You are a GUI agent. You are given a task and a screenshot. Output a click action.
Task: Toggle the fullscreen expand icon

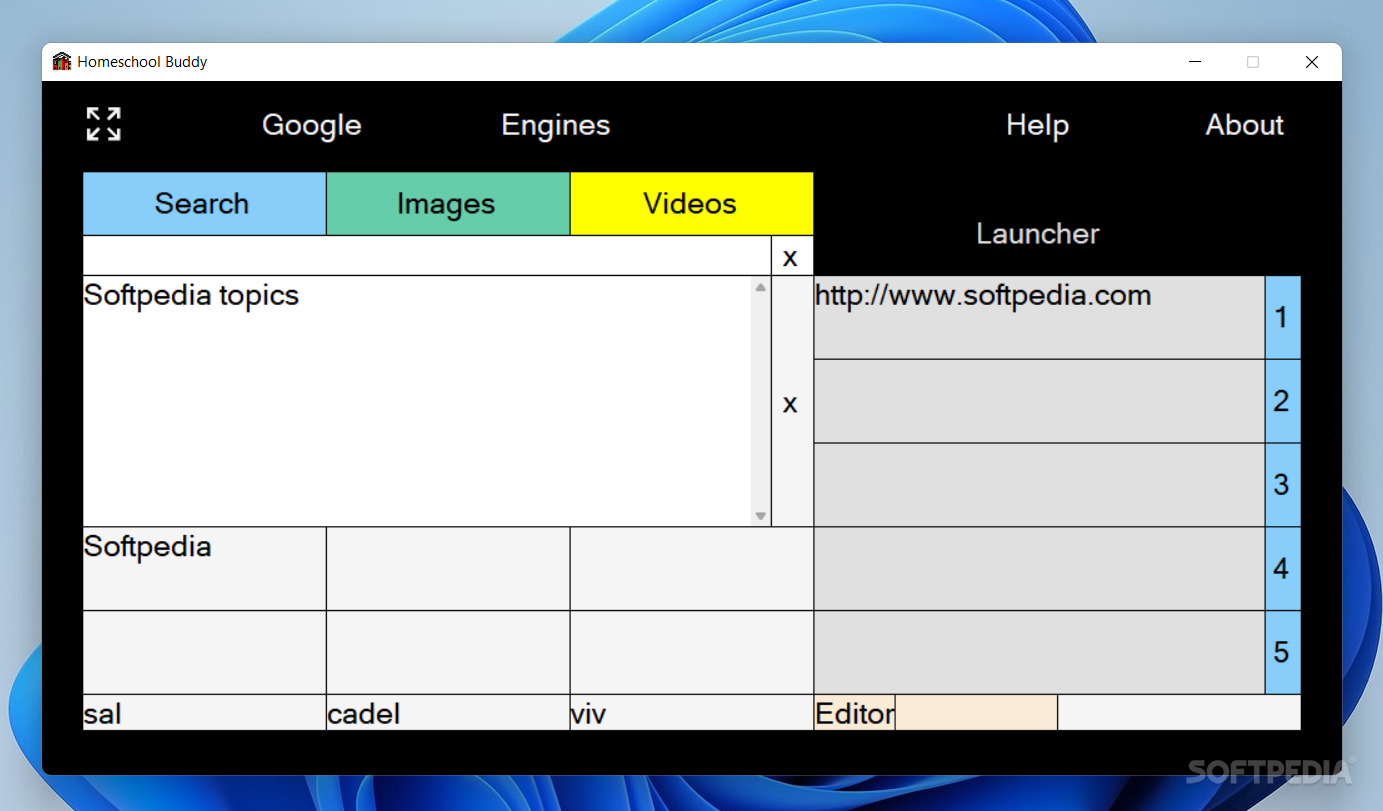coord(103,124)
